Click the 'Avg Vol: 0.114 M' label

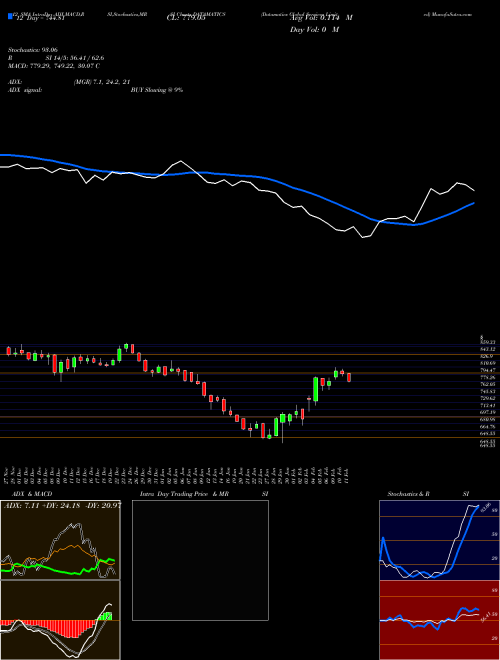pyautogui.click(x=321, y=18)
